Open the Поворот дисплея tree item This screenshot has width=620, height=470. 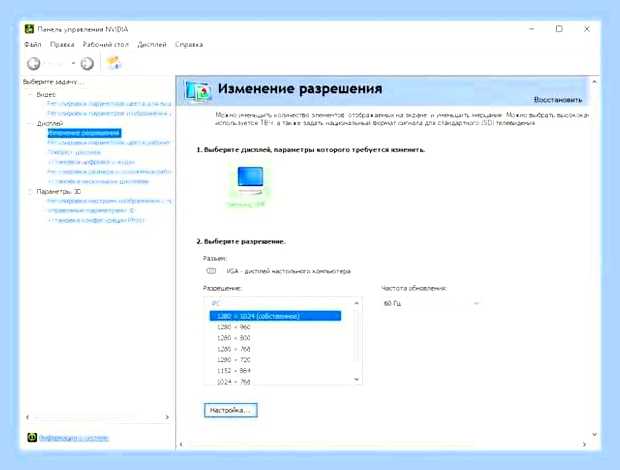click(x=74, y=152)
